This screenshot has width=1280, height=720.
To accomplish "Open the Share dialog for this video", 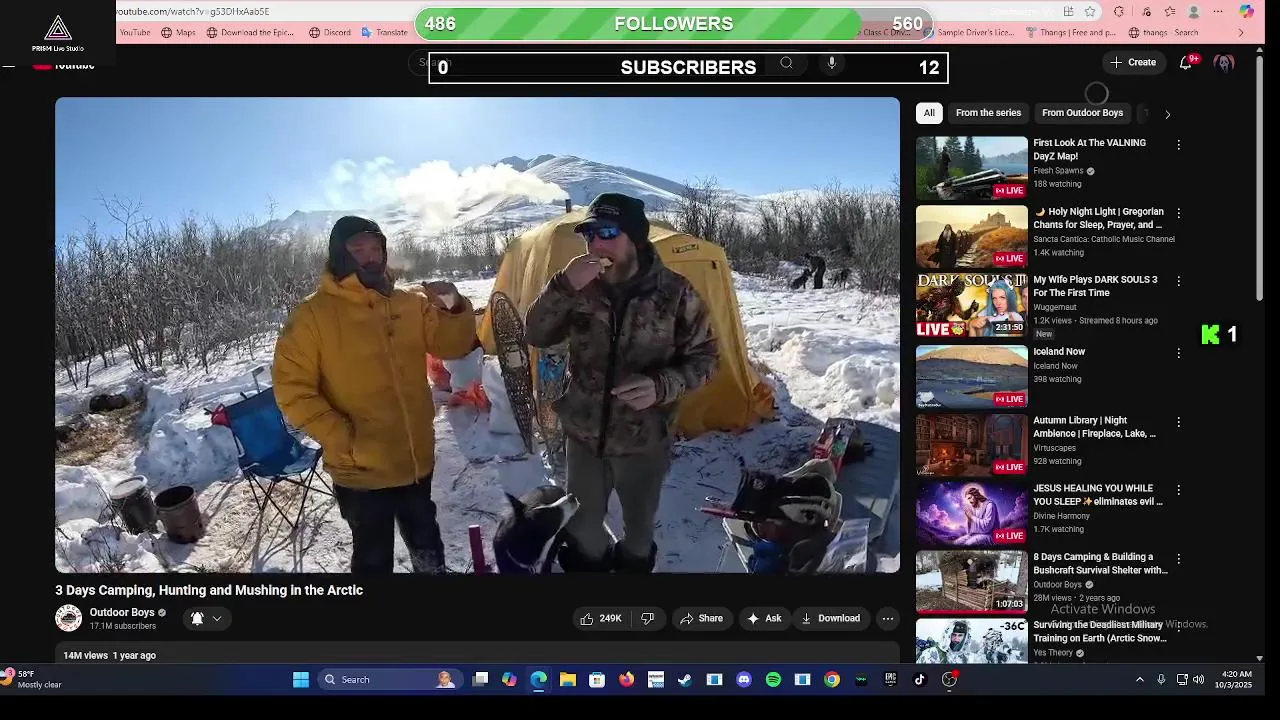I will tap(701, 619).
